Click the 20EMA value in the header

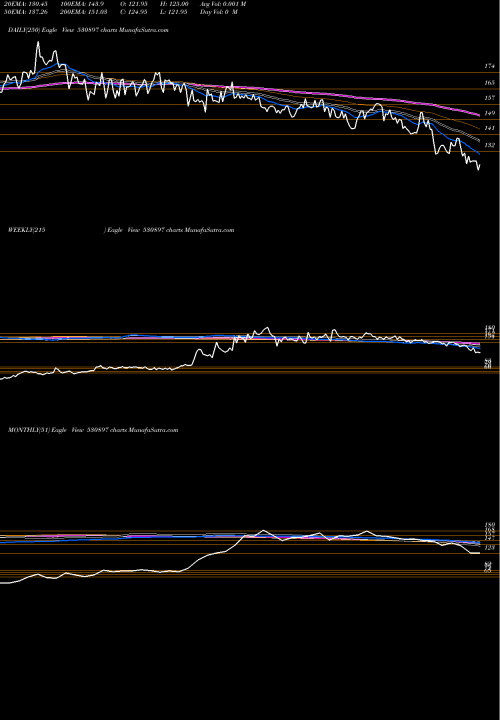[24, 4]
